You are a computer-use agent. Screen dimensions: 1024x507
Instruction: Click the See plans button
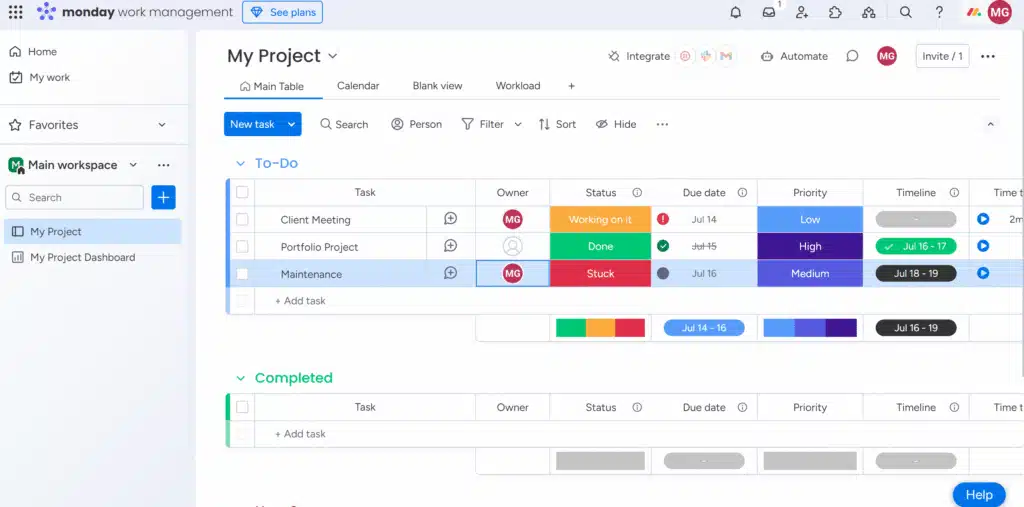coord(282,12)
